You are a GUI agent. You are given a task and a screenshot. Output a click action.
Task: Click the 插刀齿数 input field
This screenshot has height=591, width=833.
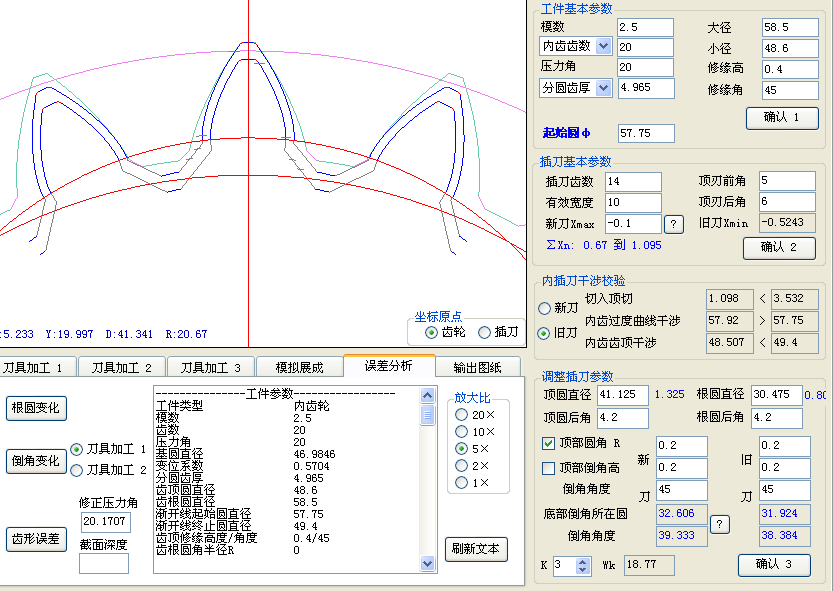(x=633, y=182)
